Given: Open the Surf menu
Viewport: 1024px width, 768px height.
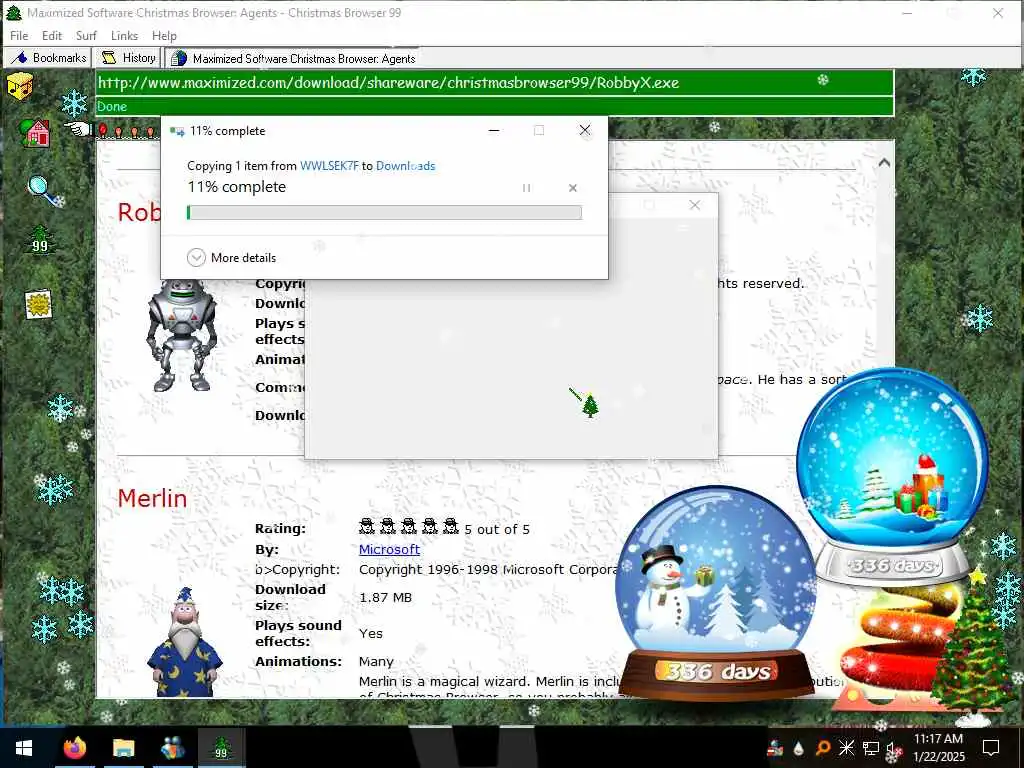Looking at the screenshot, I should click(x=86, y=36).
